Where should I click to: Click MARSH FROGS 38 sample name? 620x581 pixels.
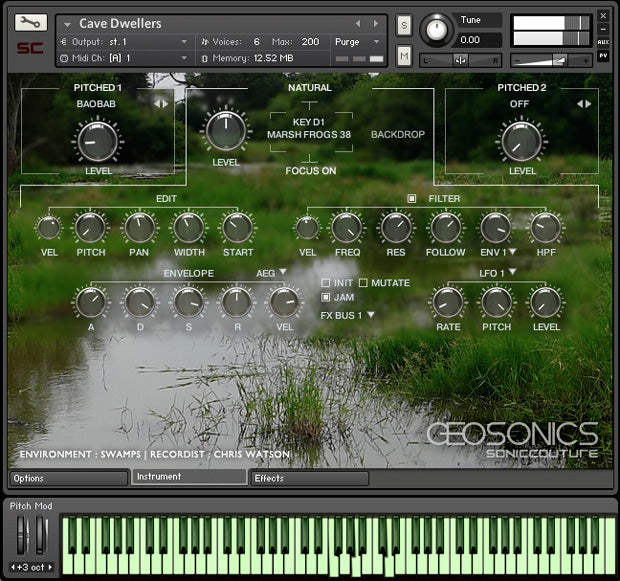click(x=309, y=134)
